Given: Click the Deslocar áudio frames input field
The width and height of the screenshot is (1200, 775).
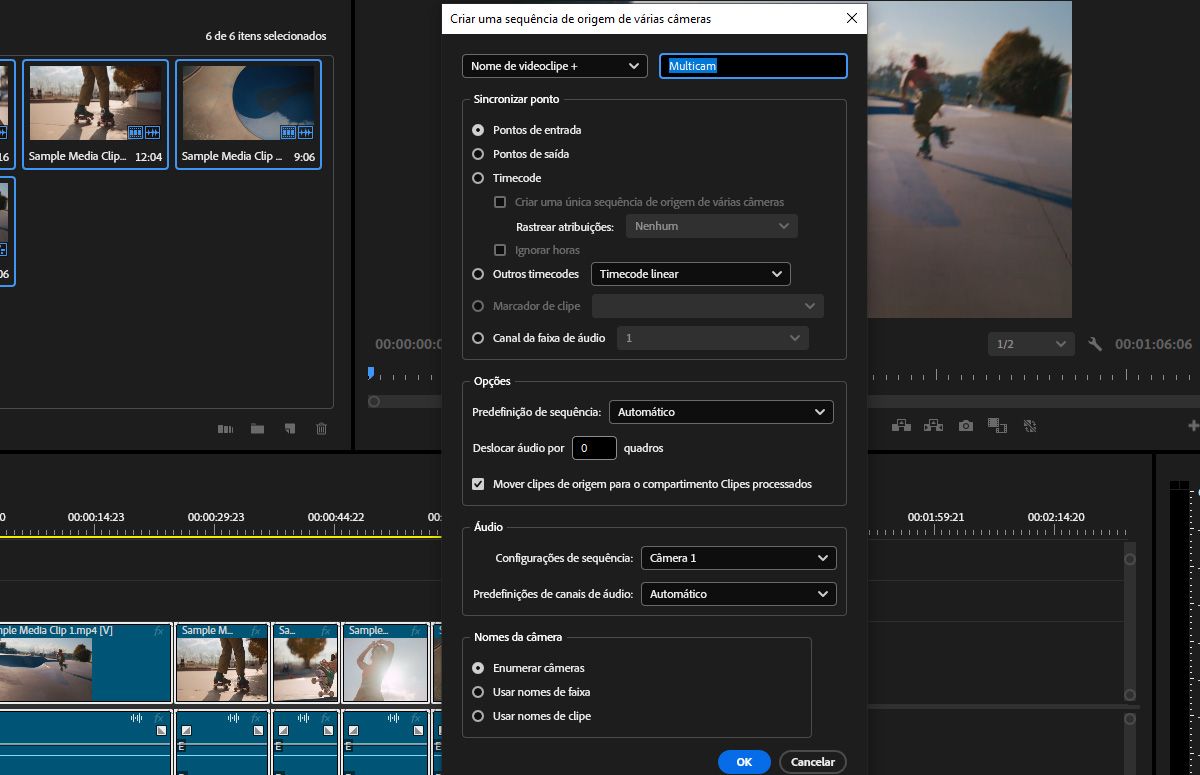Looking at the screenshot, I should click(x=594, y=448).
